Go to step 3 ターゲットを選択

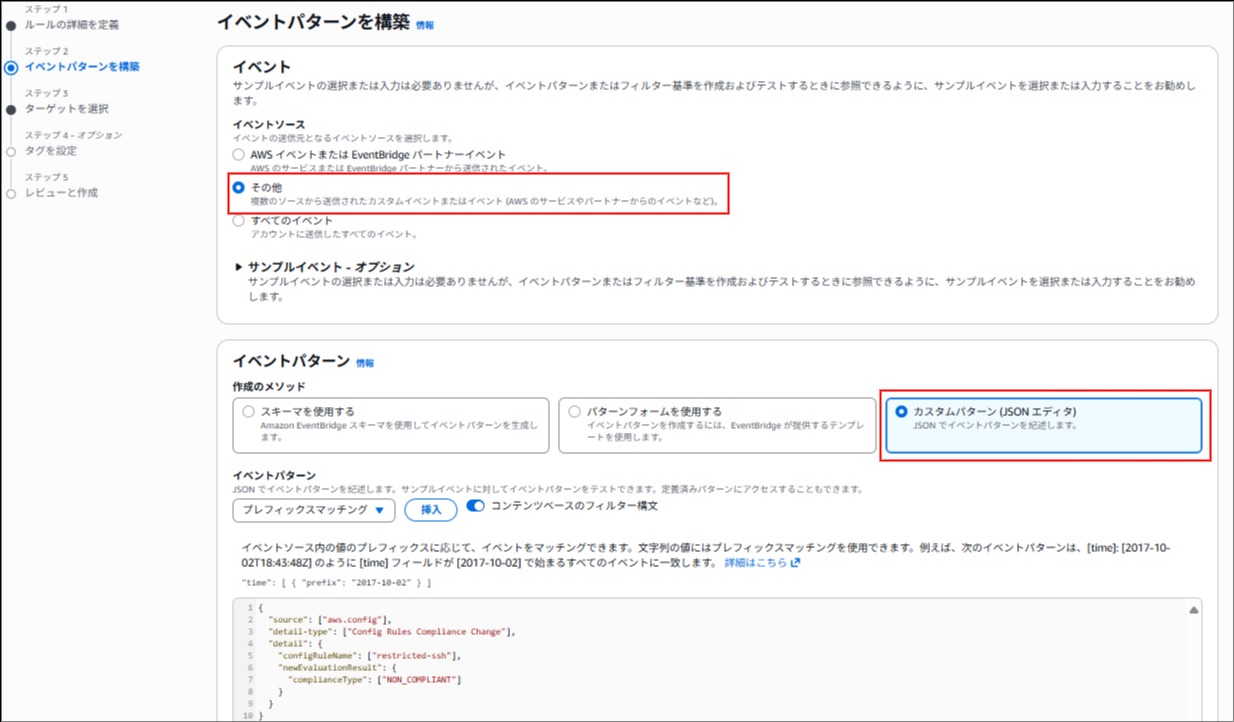click(66, 108)
